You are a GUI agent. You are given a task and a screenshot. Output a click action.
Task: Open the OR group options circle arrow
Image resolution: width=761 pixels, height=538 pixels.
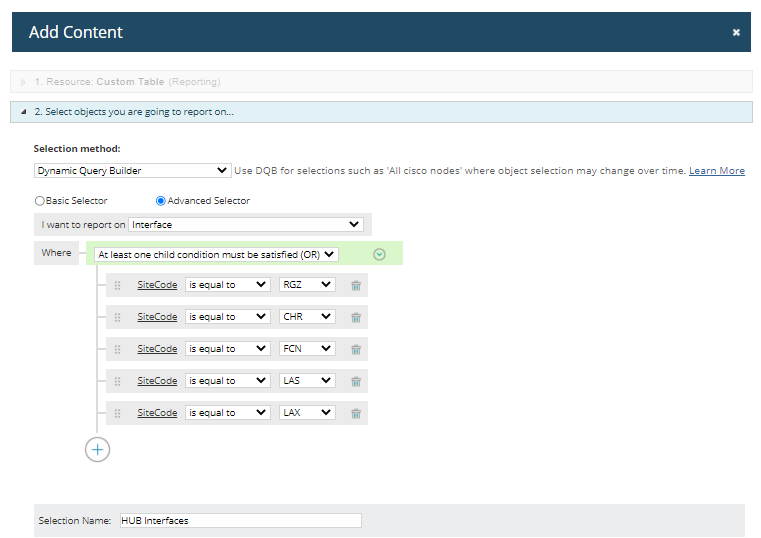click(x=380, y=254)
